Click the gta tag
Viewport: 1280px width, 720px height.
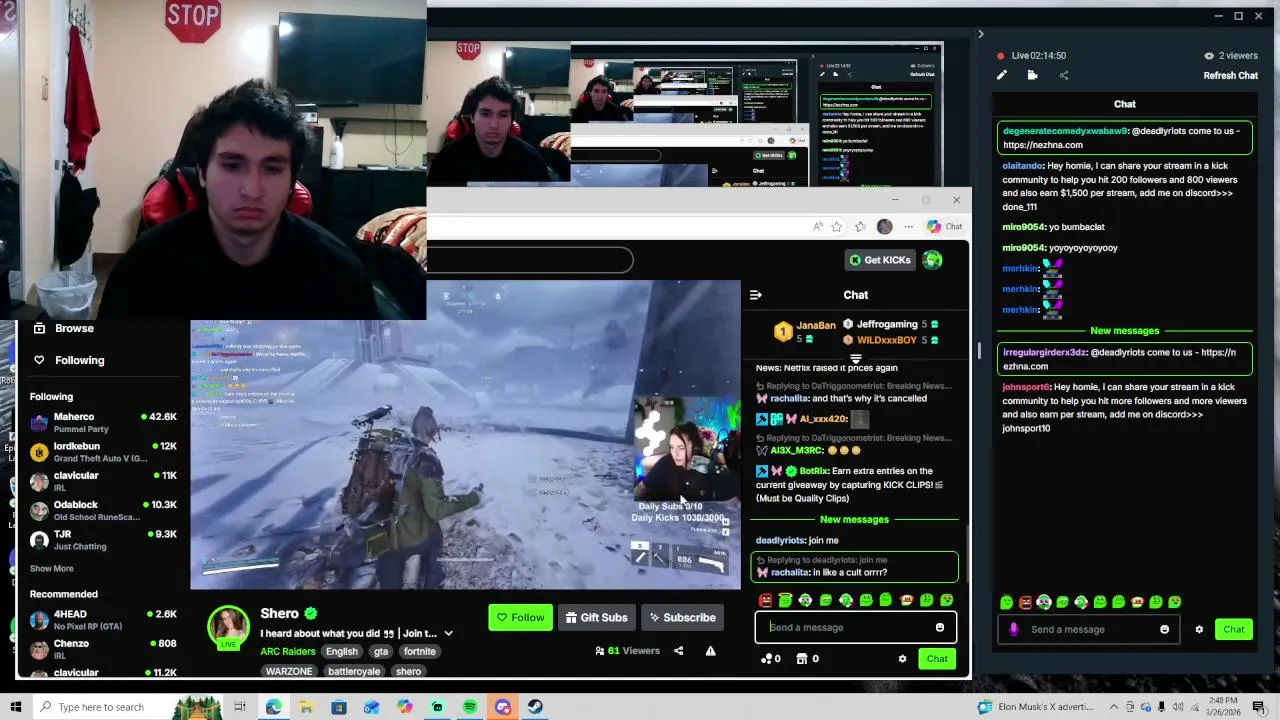tap(381, 651)
